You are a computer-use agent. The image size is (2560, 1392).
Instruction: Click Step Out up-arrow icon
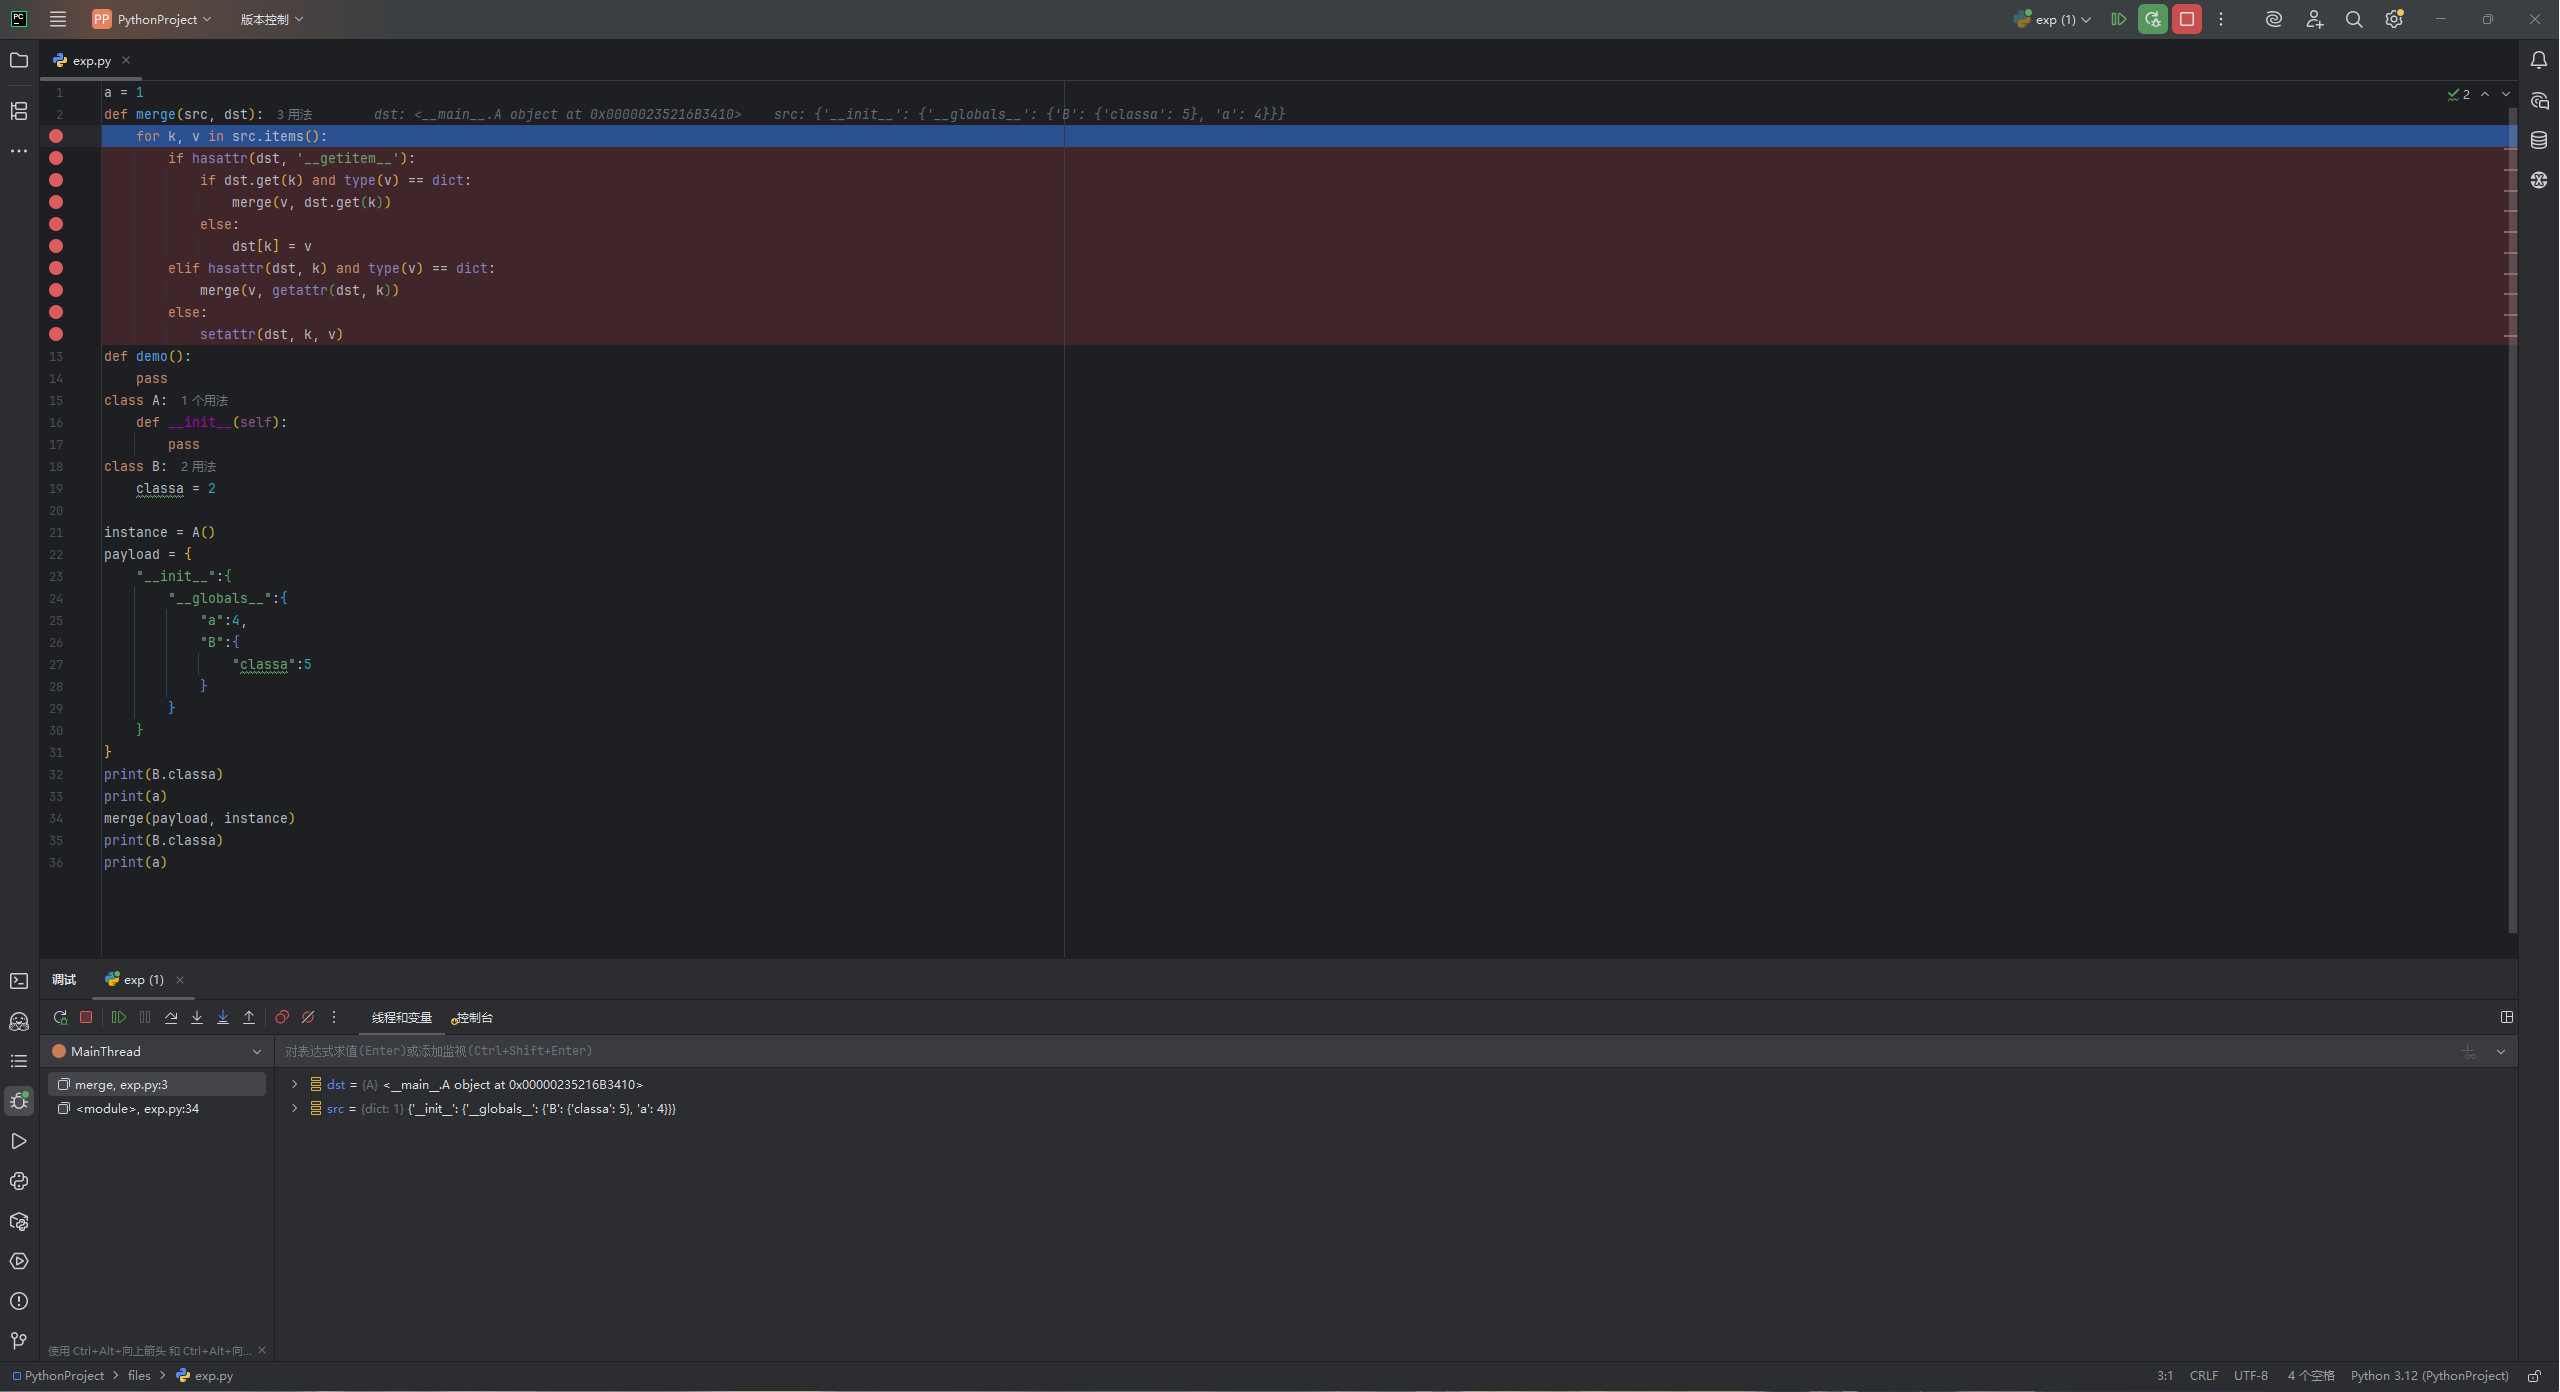249,1017
